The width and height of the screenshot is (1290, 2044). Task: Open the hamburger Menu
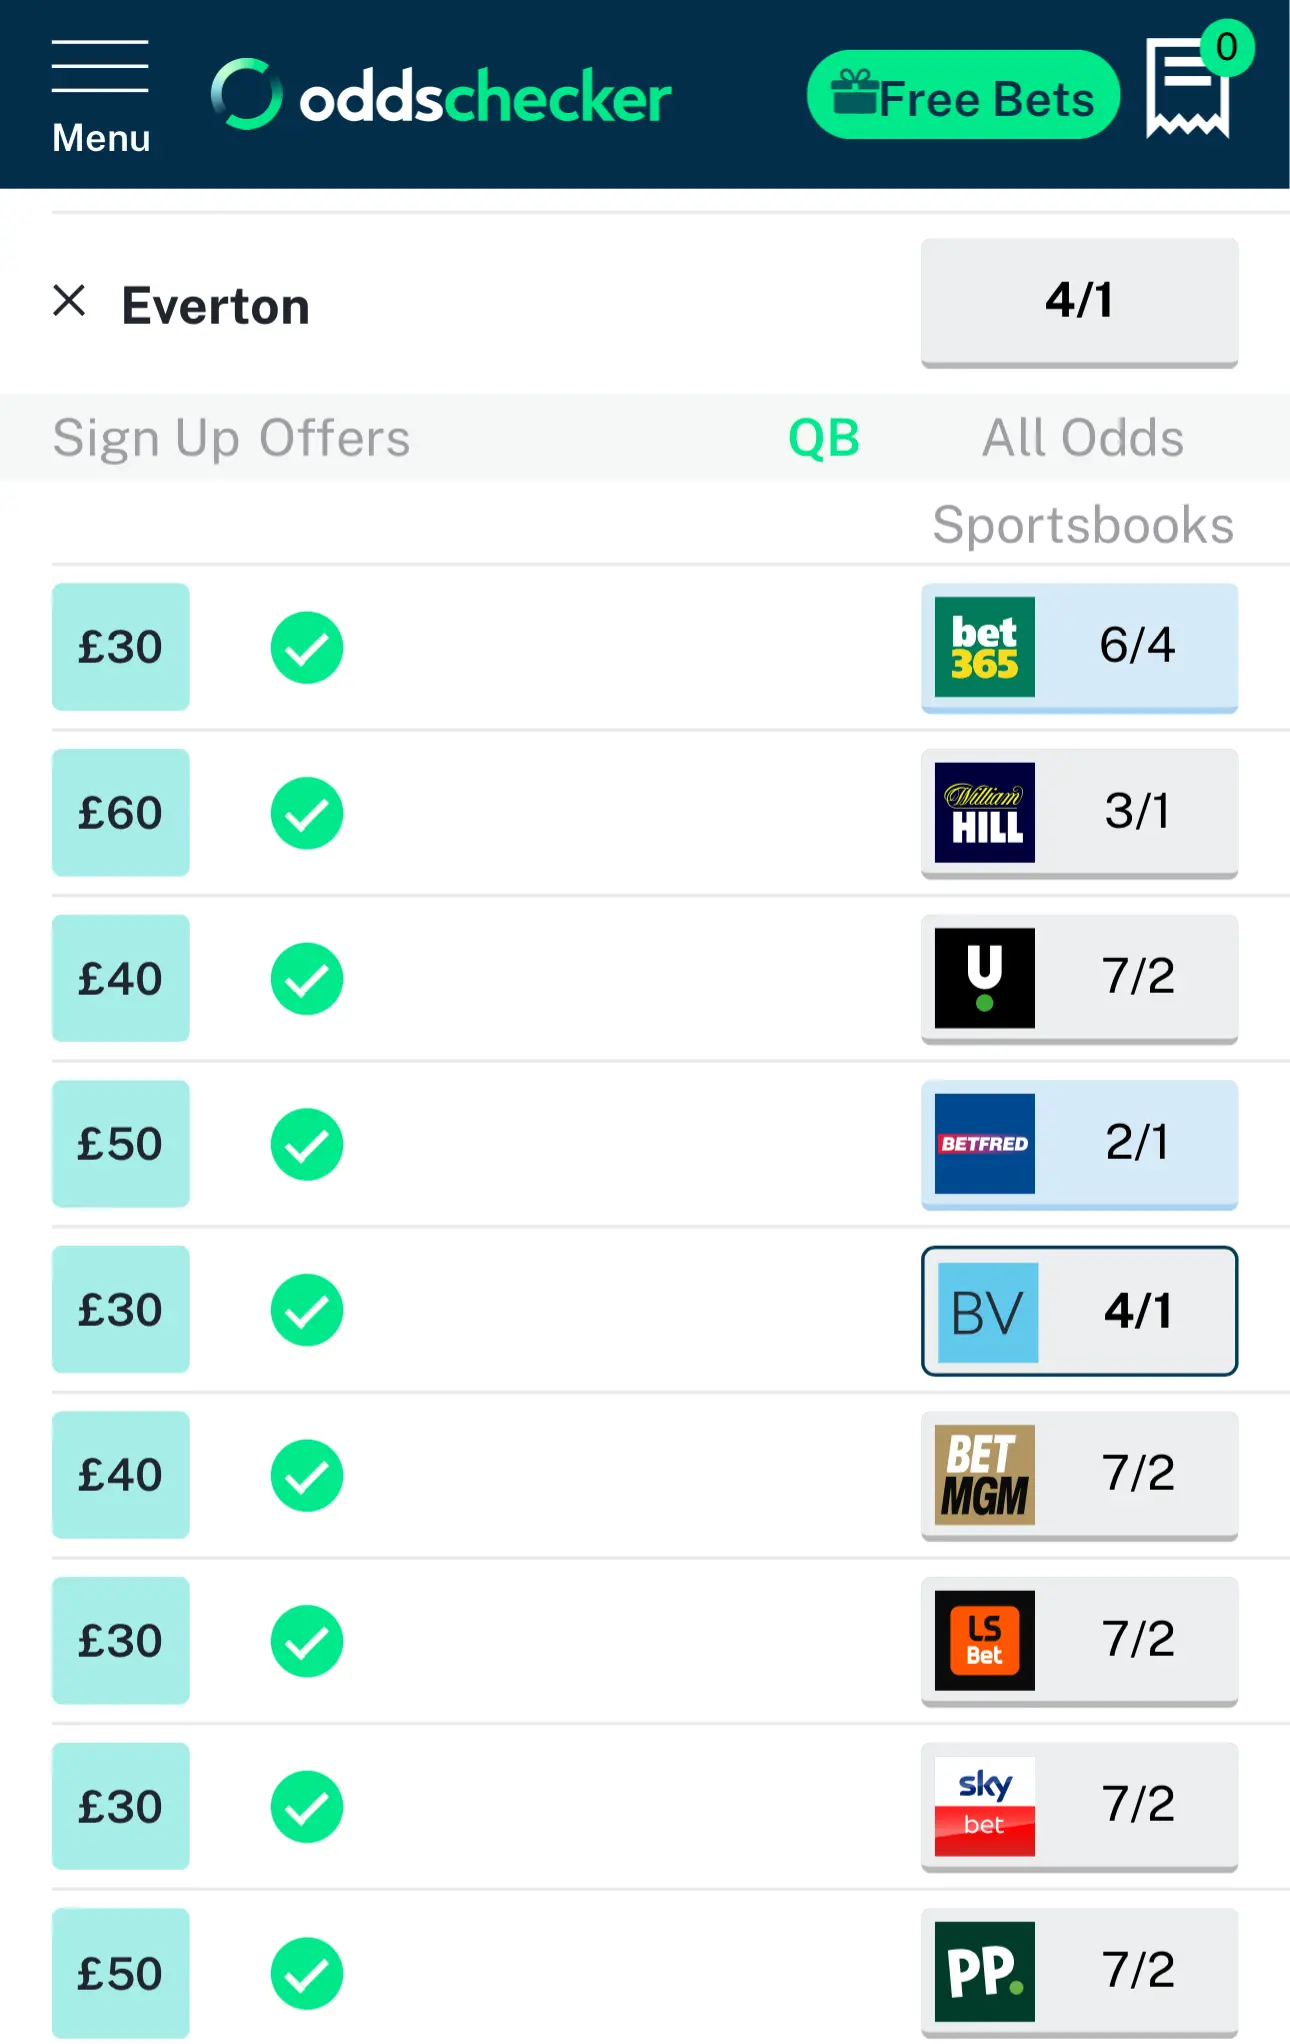[100, 96]
